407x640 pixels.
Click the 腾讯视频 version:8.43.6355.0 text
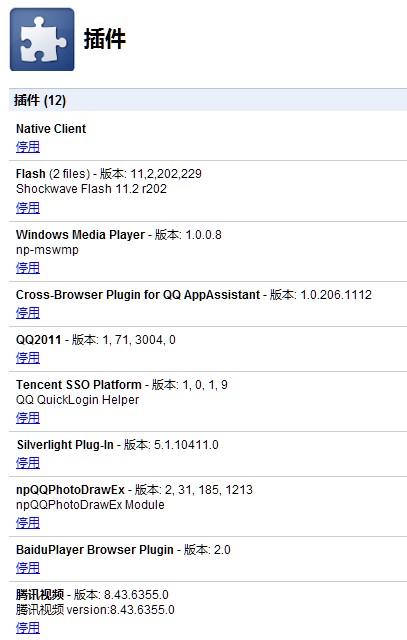point(95,610)
